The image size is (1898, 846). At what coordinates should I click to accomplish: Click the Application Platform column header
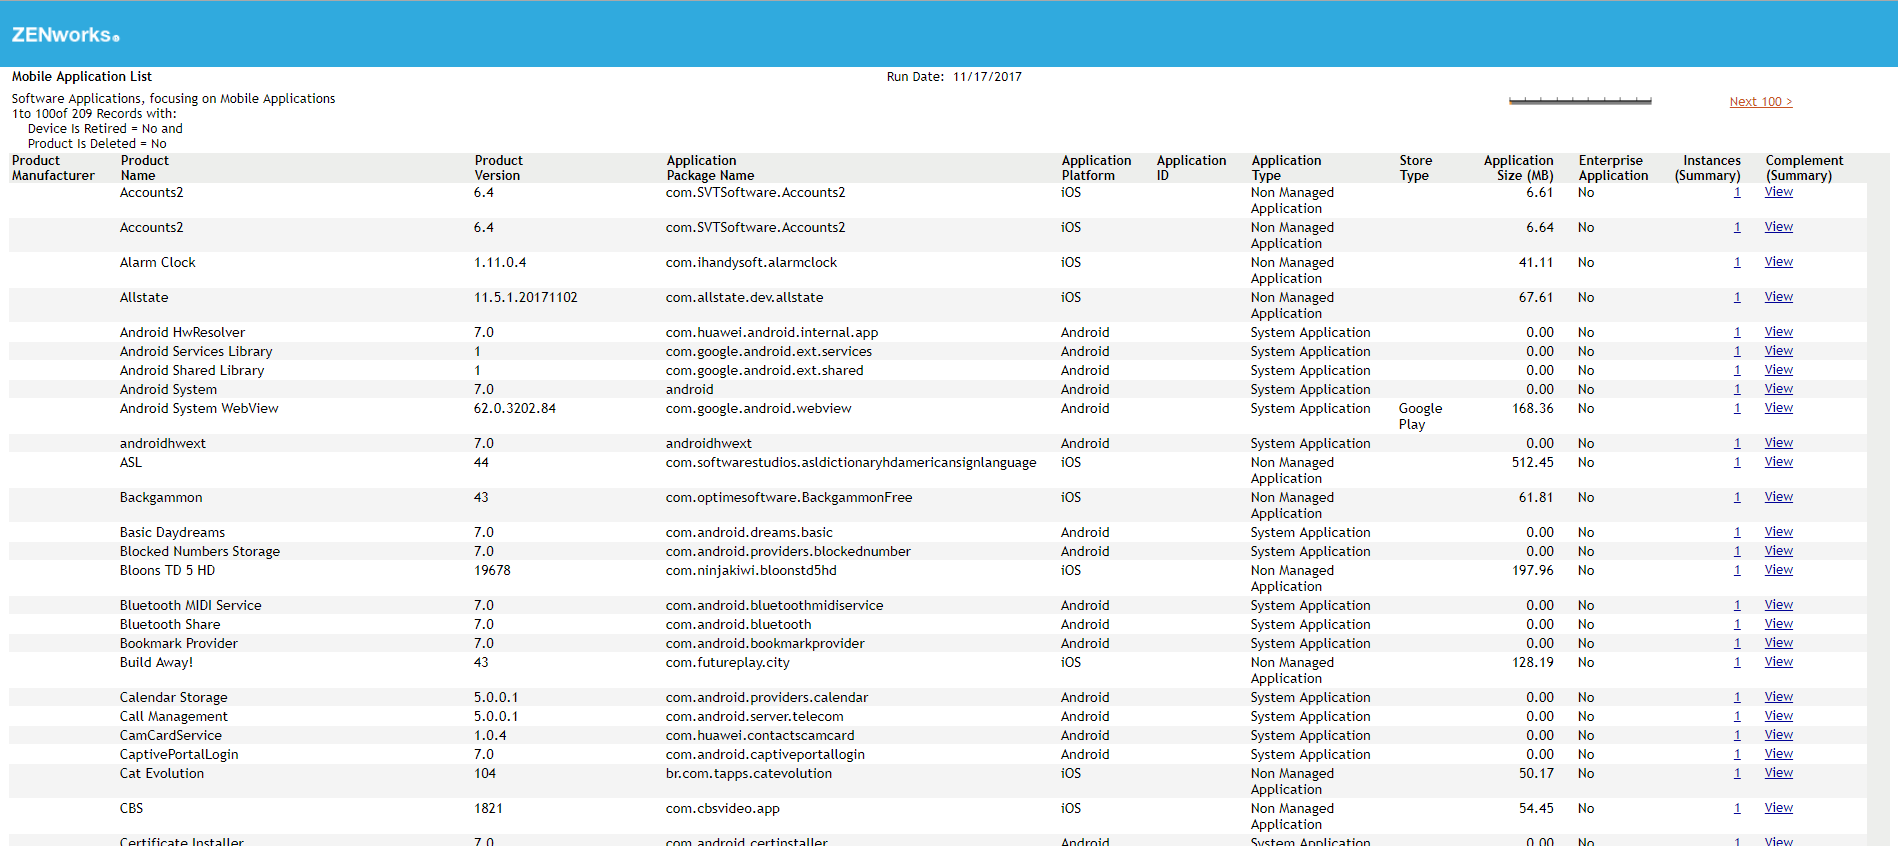pyautogui.click(x=1096, y=168)
